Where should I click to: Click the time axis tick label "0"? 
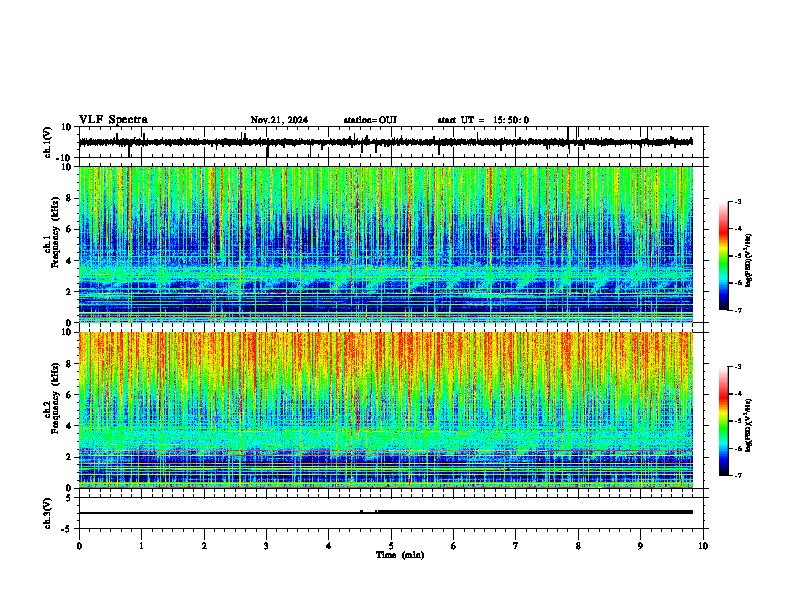tap(79, 546)
